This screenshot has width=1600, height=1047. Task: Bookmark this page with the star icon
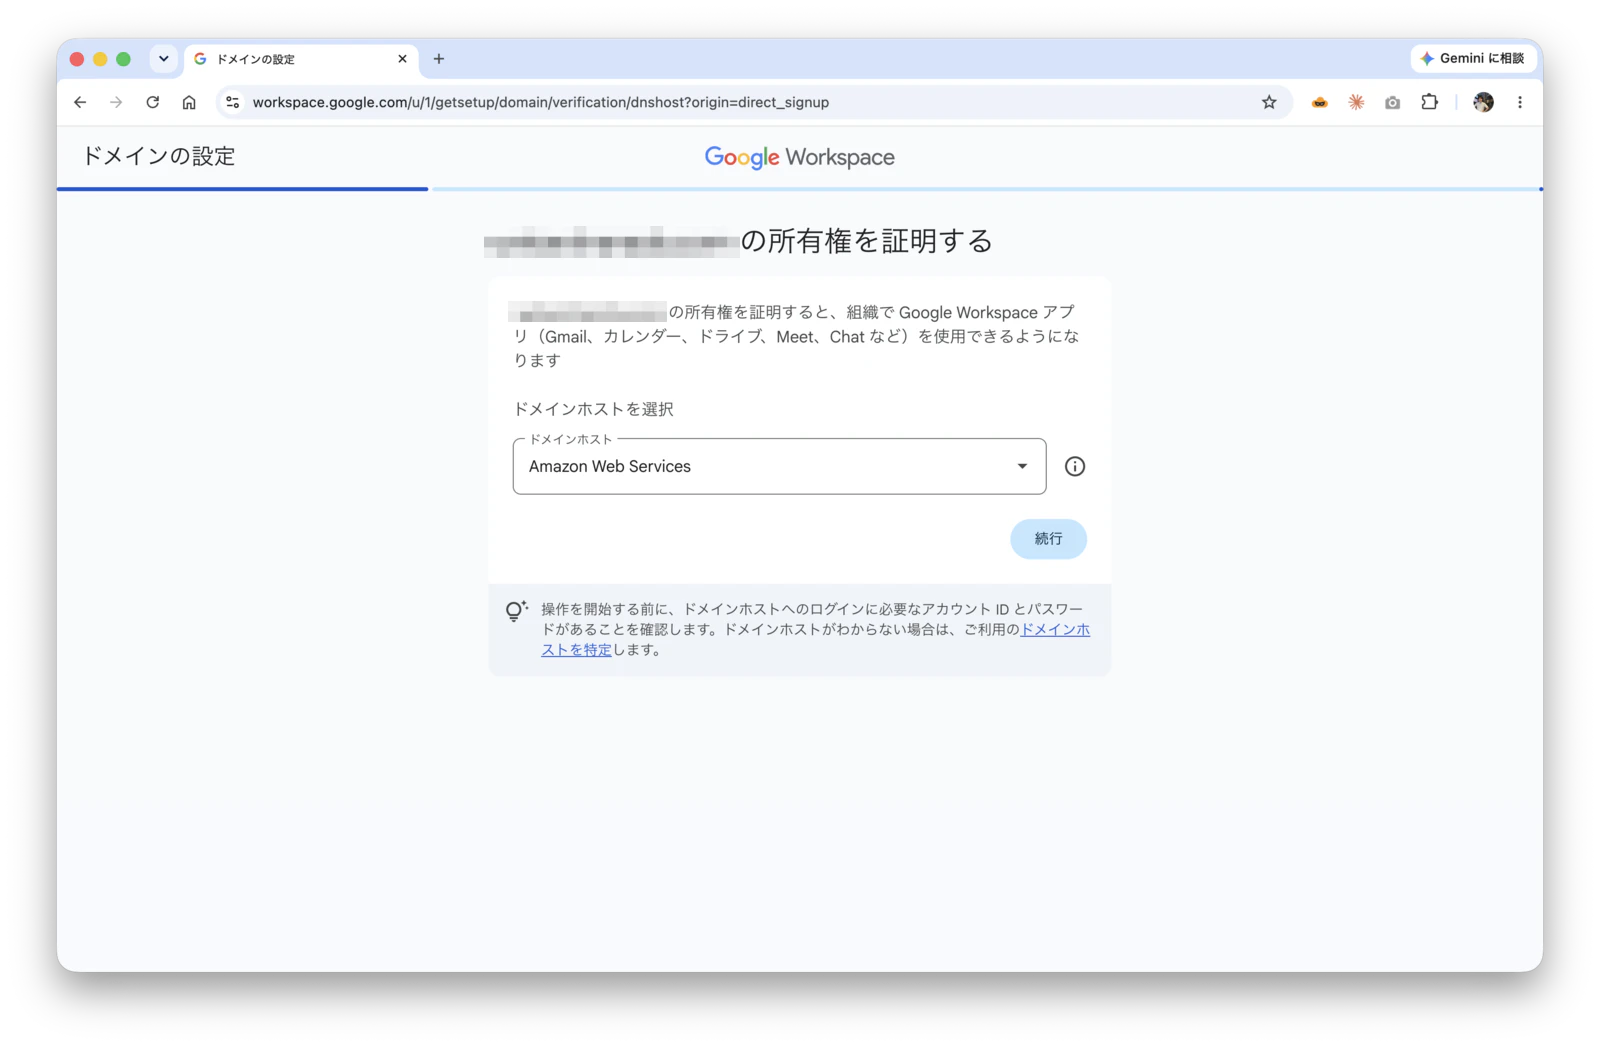pyautogui.click(x=1269, y=102)
